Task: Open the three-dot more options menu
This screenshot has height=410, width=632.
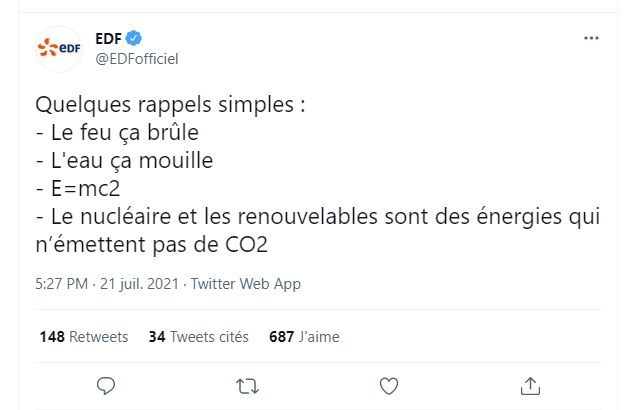Action: point(591,38)
